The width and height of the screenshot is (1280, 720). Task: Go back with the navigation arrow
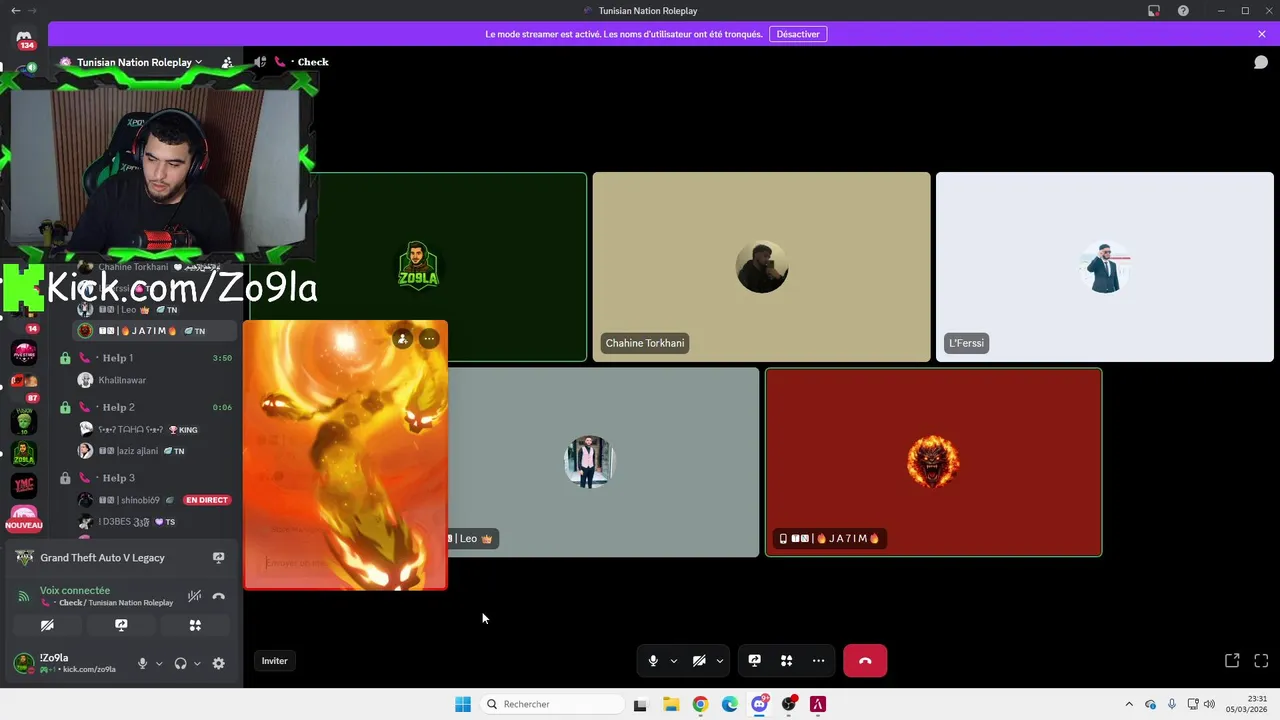pyautogui.click(x=16, y=11)
